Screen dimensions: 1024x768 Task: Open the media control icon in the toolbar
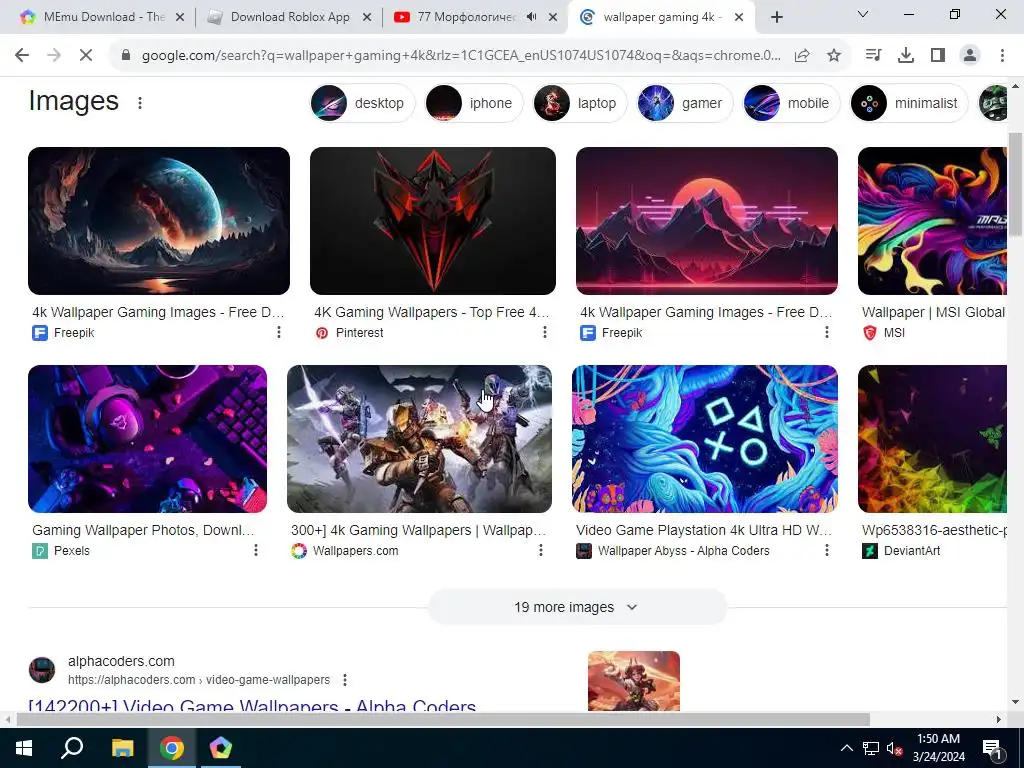[x=873, y=56]
